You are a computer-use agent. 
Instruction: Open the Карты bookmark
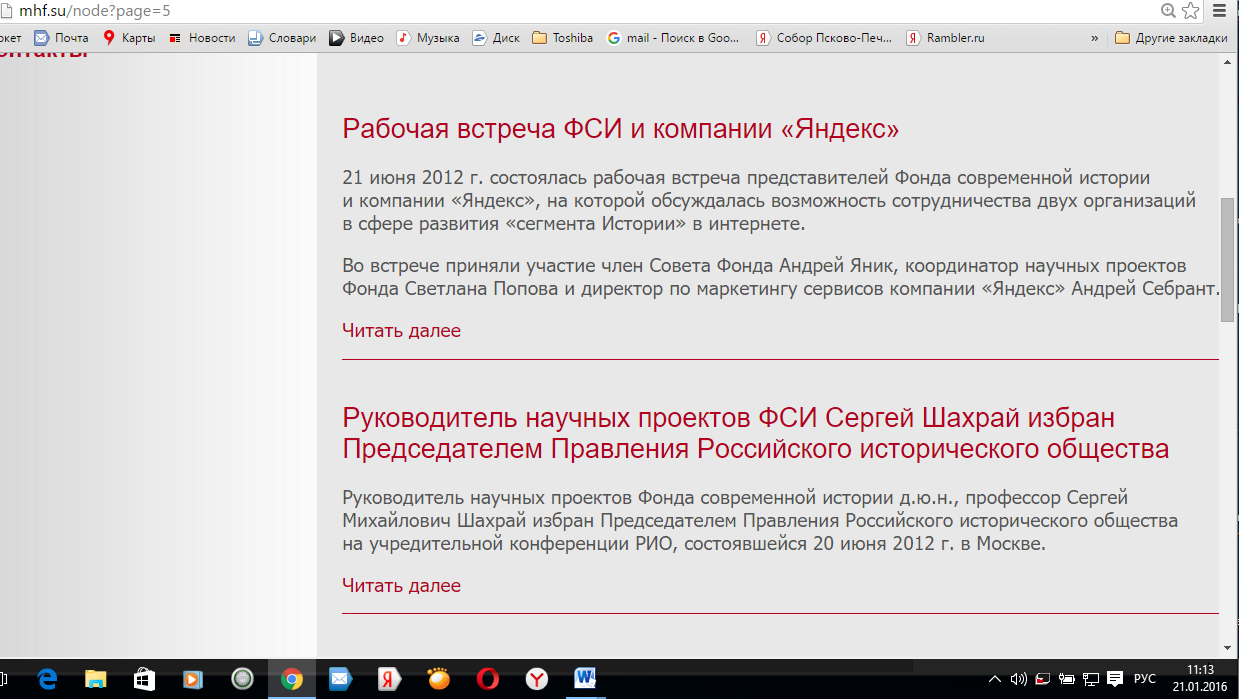(128, 38)
